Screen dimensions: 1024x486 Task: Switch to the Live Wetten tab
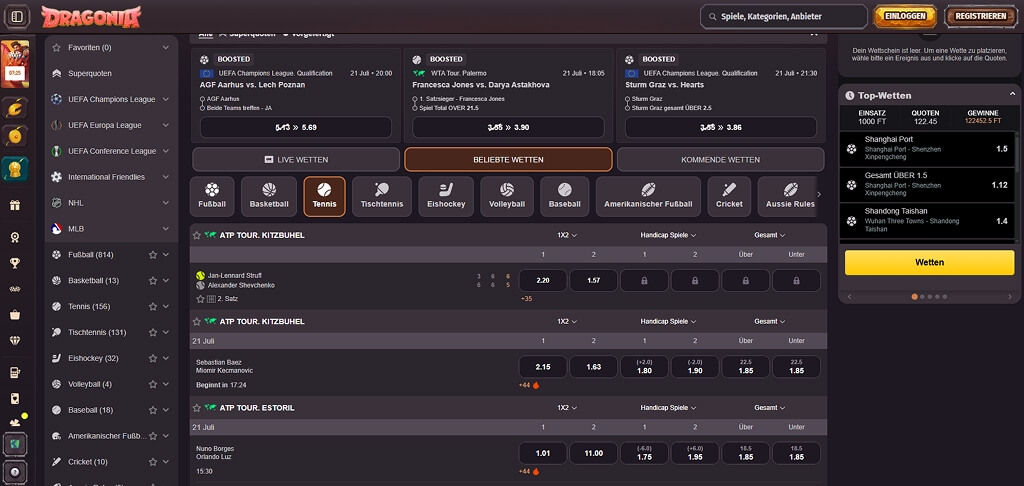pos(296,159)
